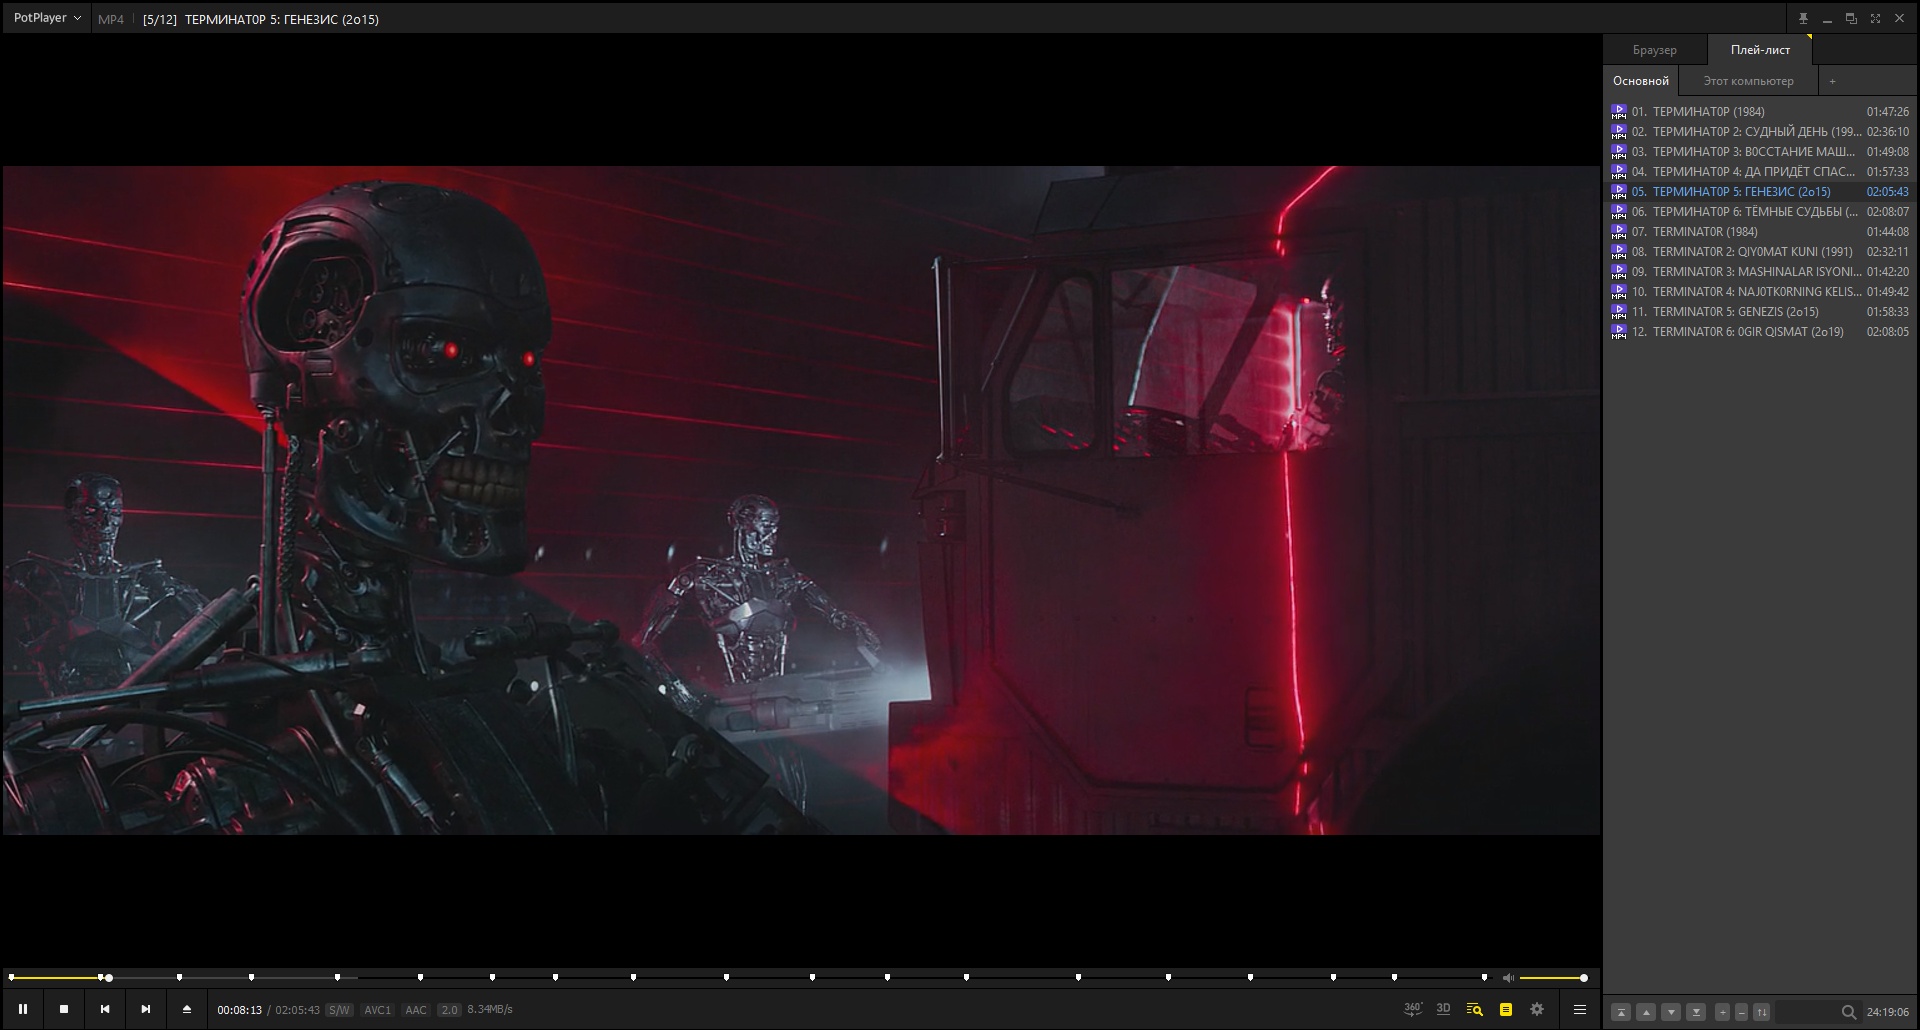Add a new playlist tab with plus
This screenshot has height=1030, width=1920.
click(1832, 81)
